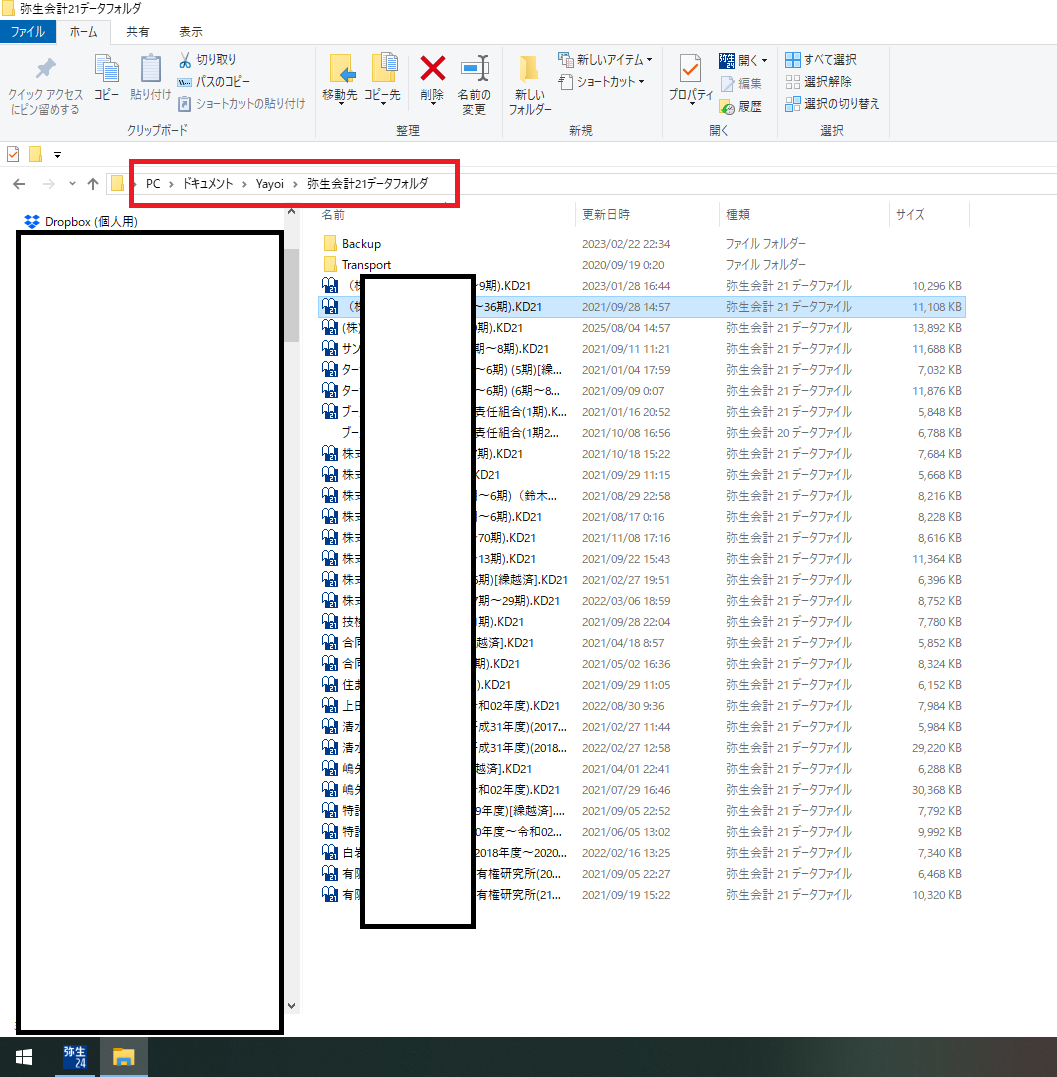Viewport: 1057px width, 1077px height.
Task: Click Paste shortcut (ショートカットの貼り付け)
Action: point(242,104)
